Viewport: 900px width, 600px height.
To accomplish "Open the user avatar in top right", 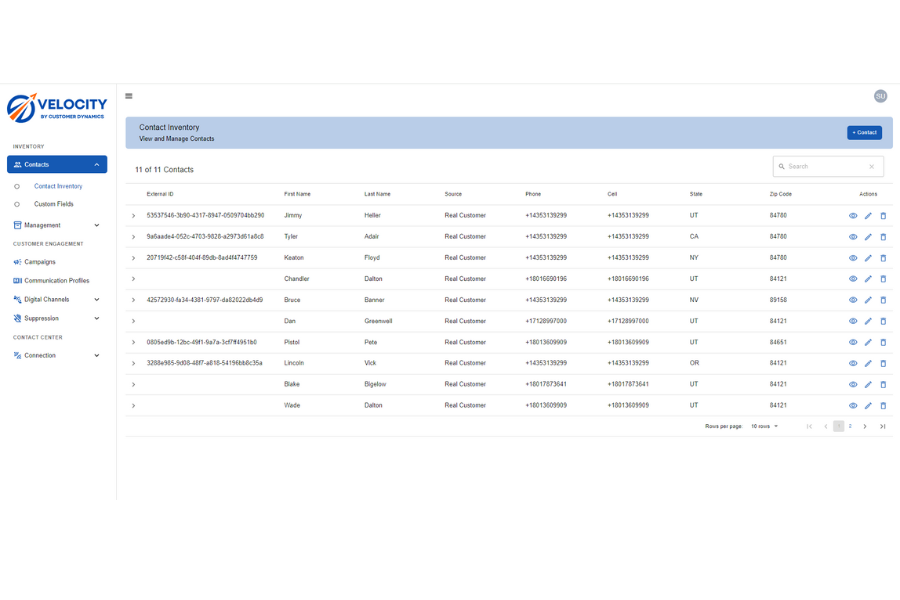I will click(880, 96).
